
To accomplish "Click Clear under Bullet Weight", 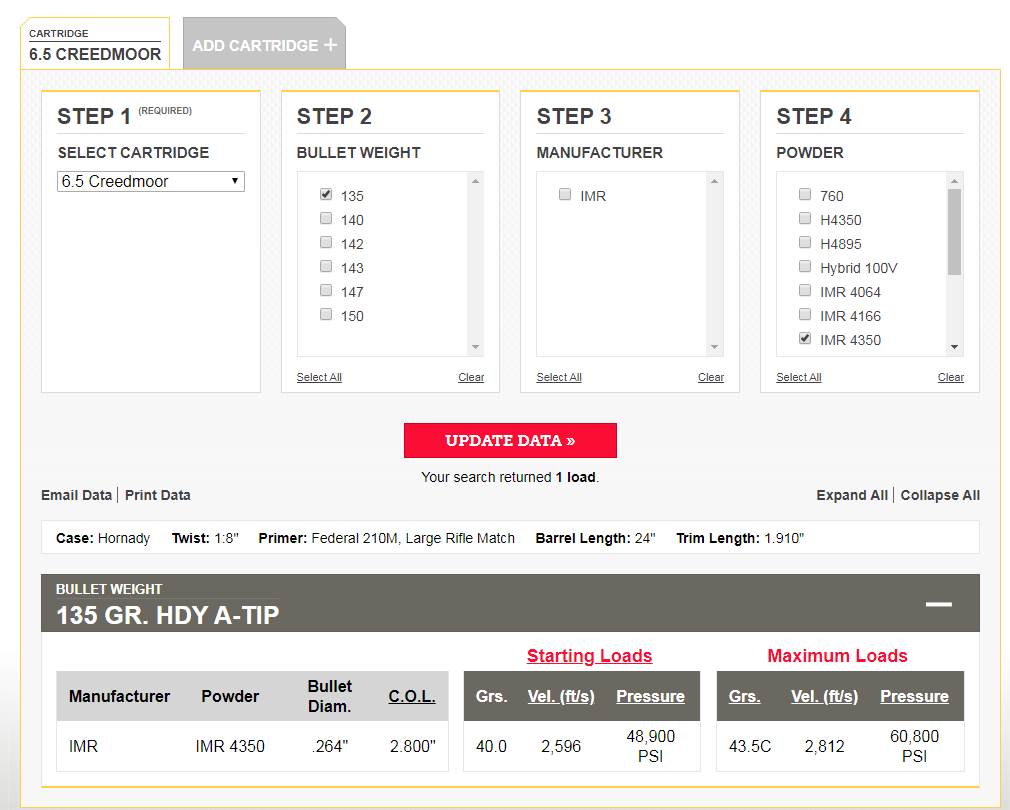I will [471, 377].
